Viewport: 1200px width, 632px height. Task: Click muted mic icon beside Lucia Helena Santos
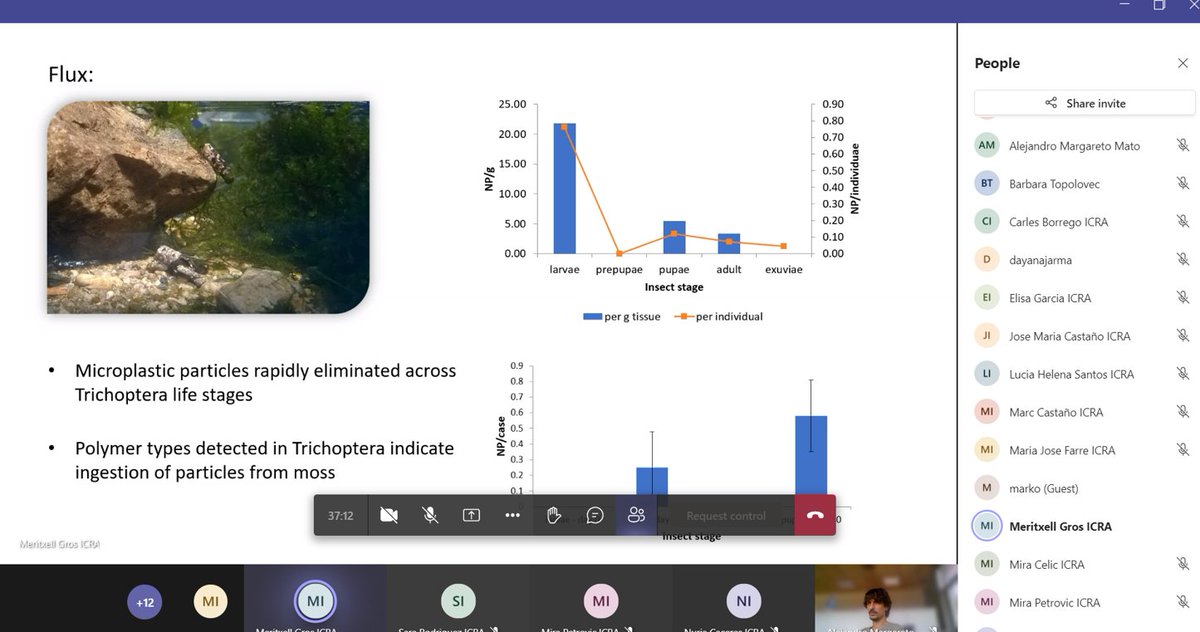point(1182,373)
